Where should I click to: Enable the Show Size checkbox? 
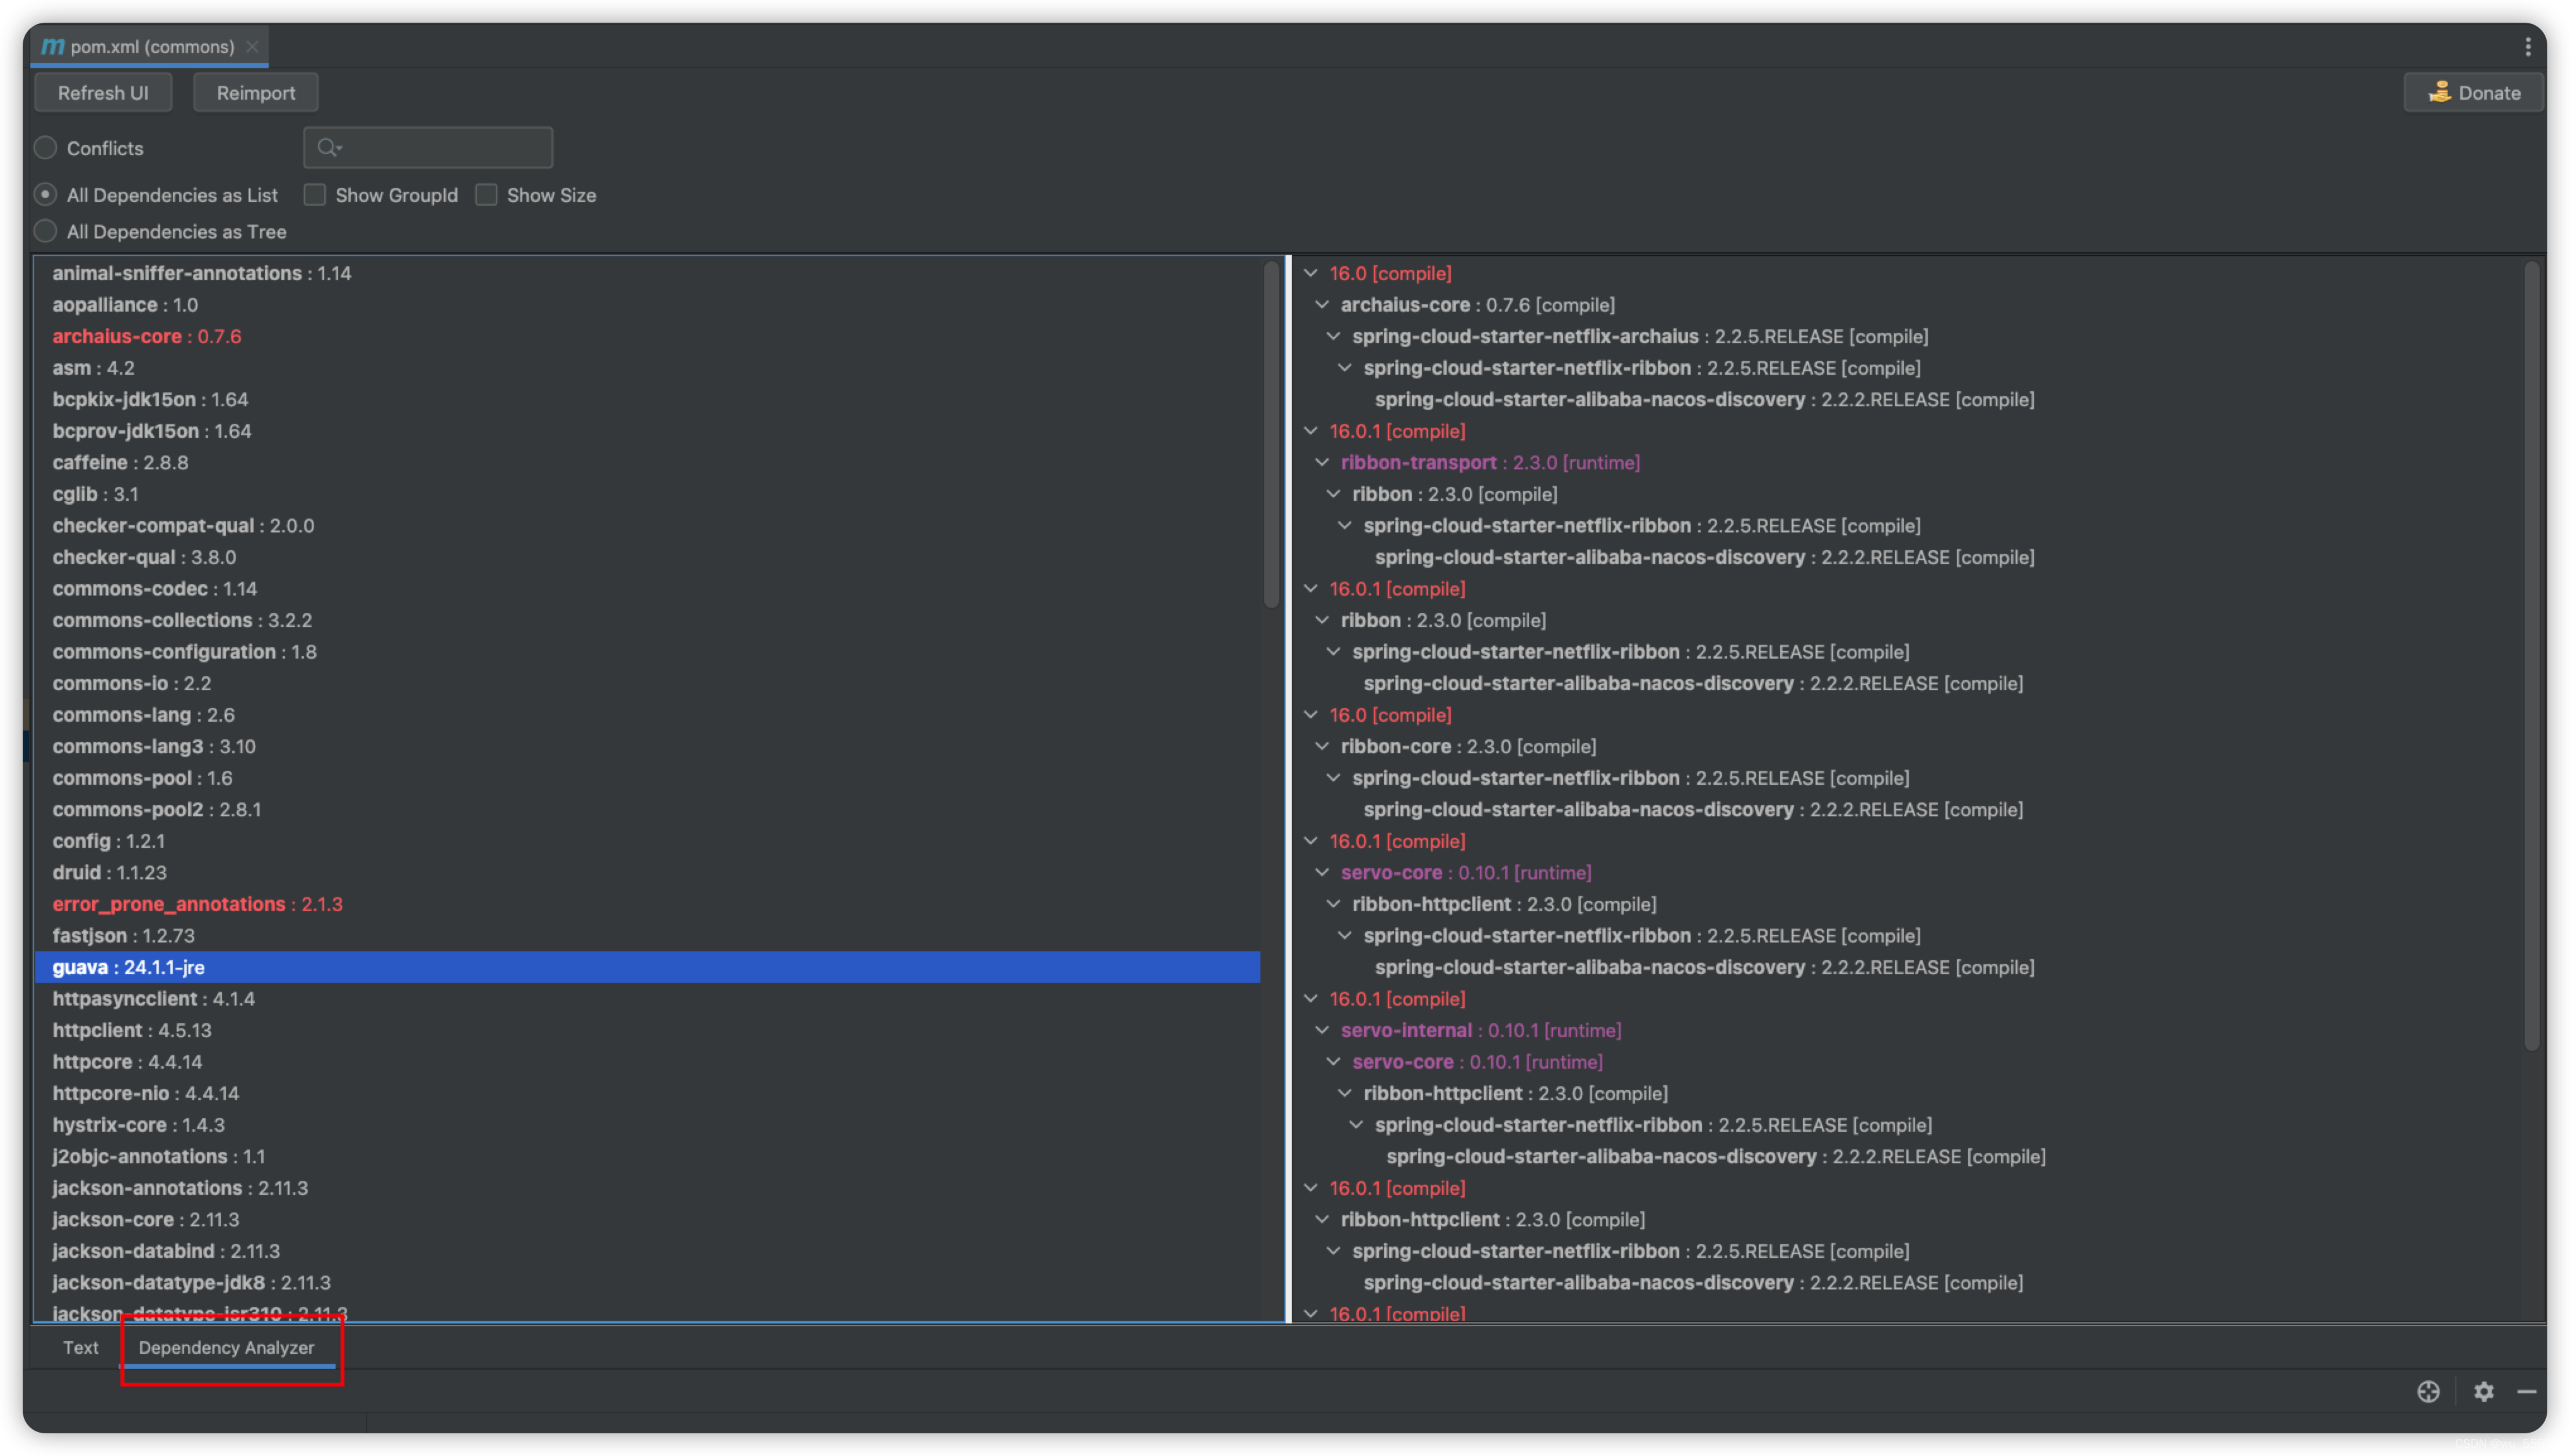(x=486, y=195)
